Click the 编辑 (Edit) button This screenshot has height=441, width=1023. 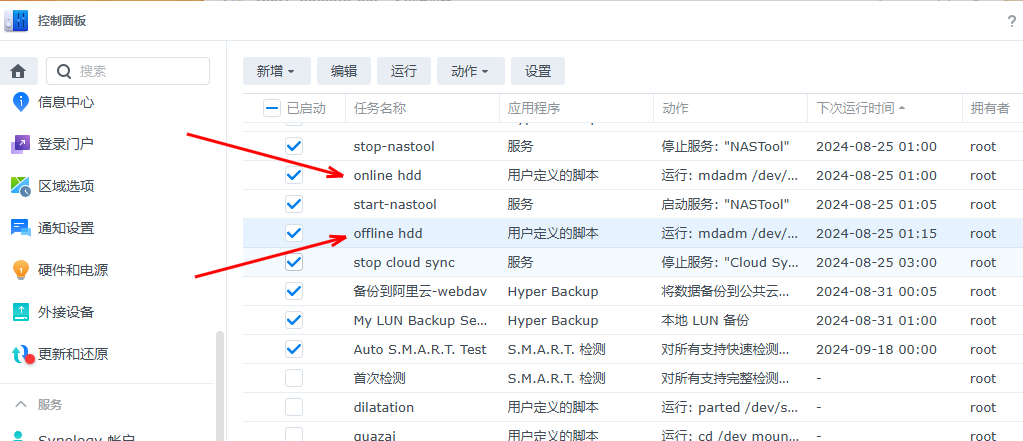click(344, 71)
